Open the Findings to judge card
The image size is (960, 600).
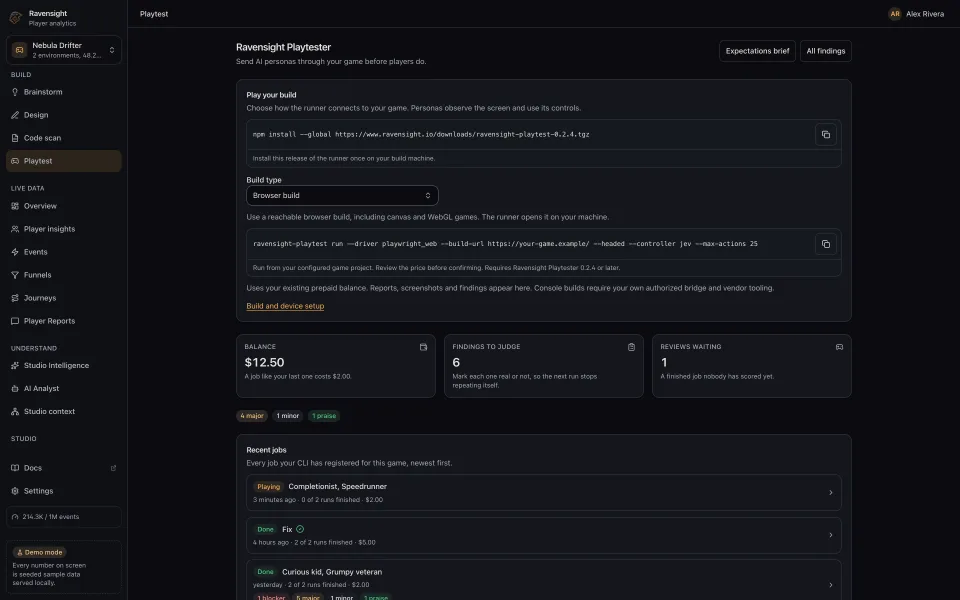544,366
